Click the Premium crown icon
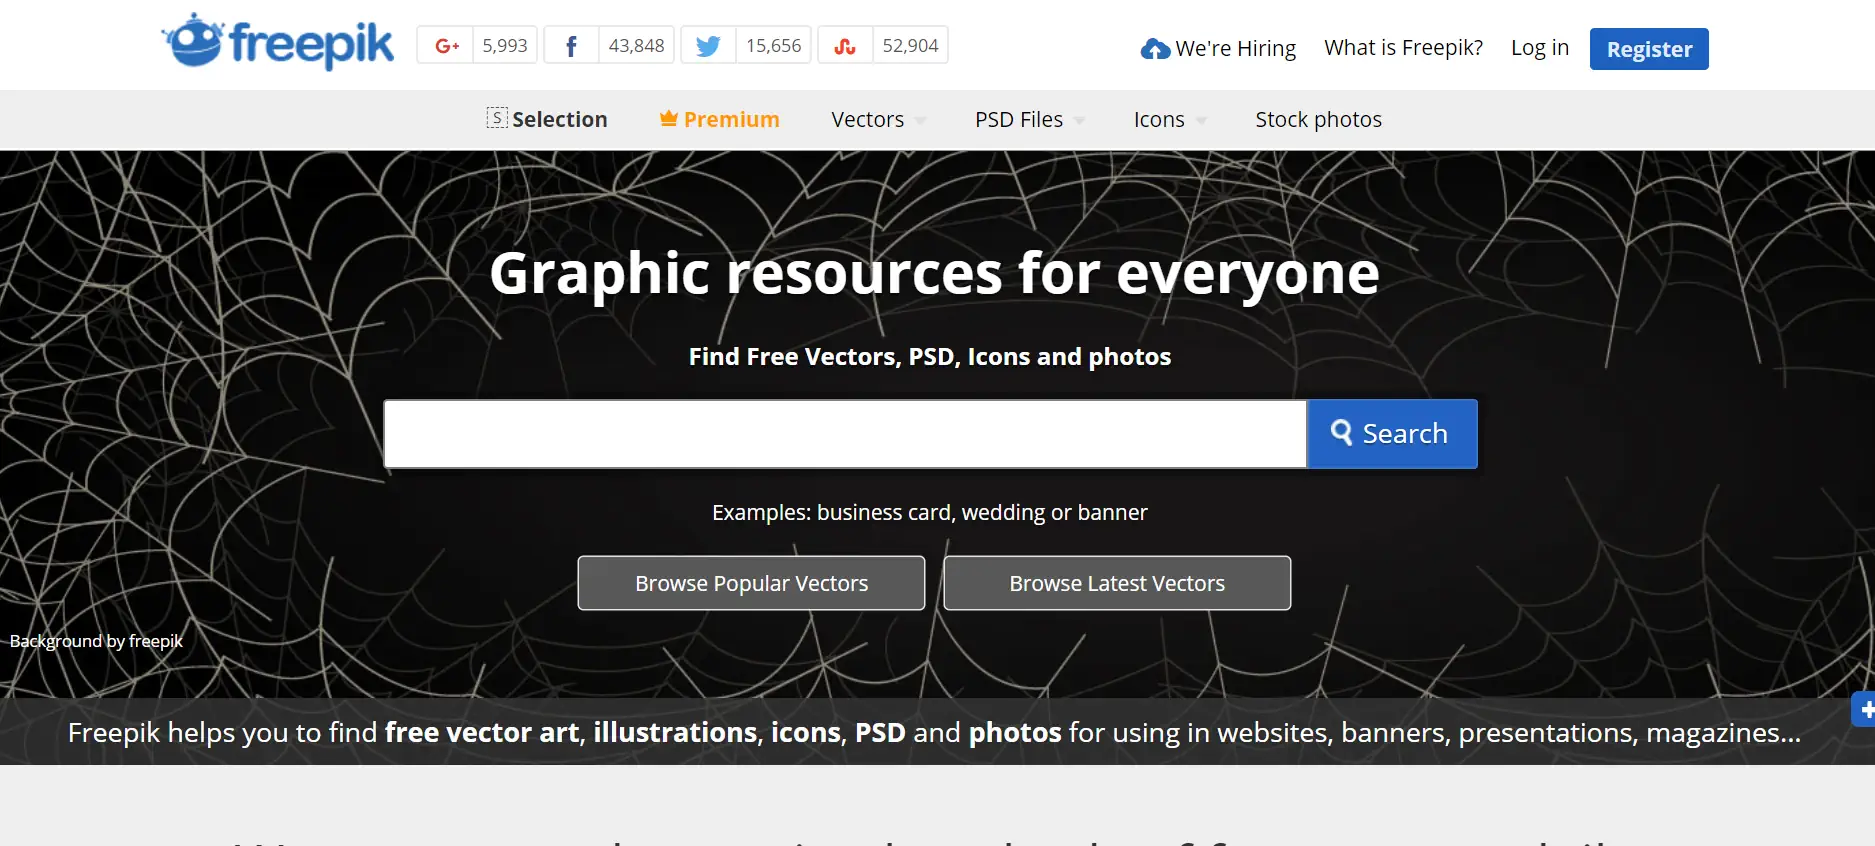Screen dimensions: 1875x846 point(669,119)
